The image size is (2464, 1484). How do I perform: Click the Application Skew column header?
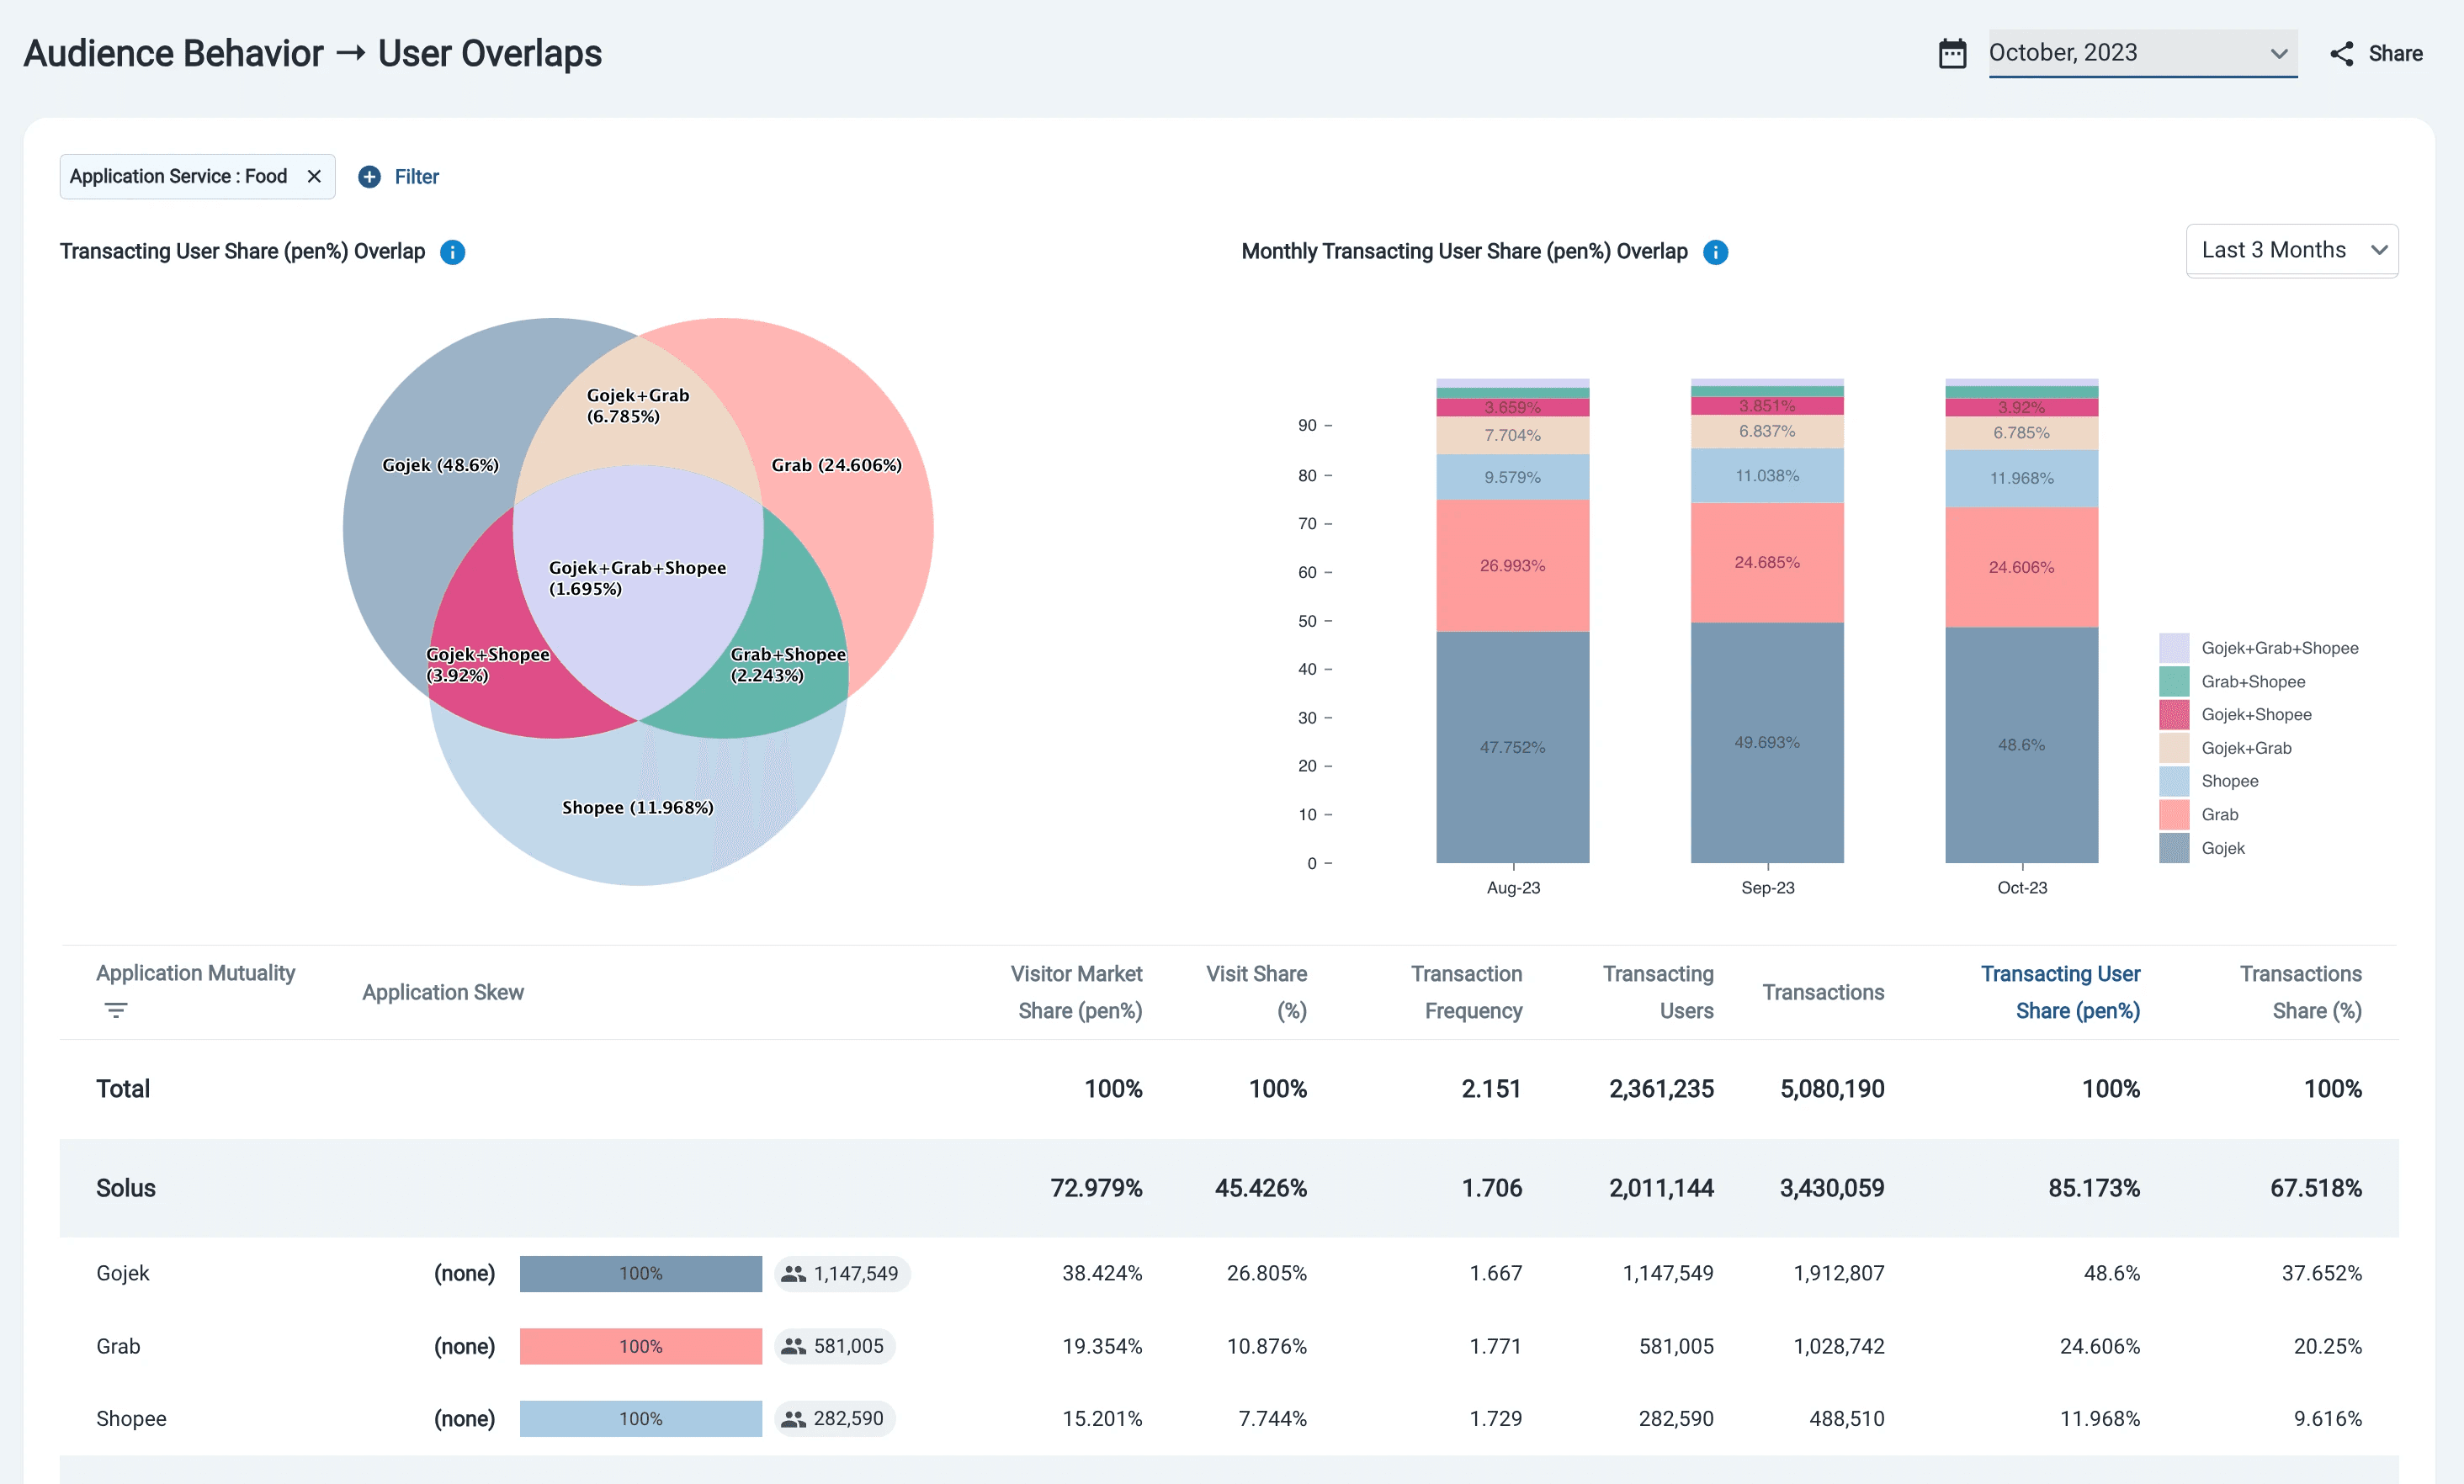443,992
